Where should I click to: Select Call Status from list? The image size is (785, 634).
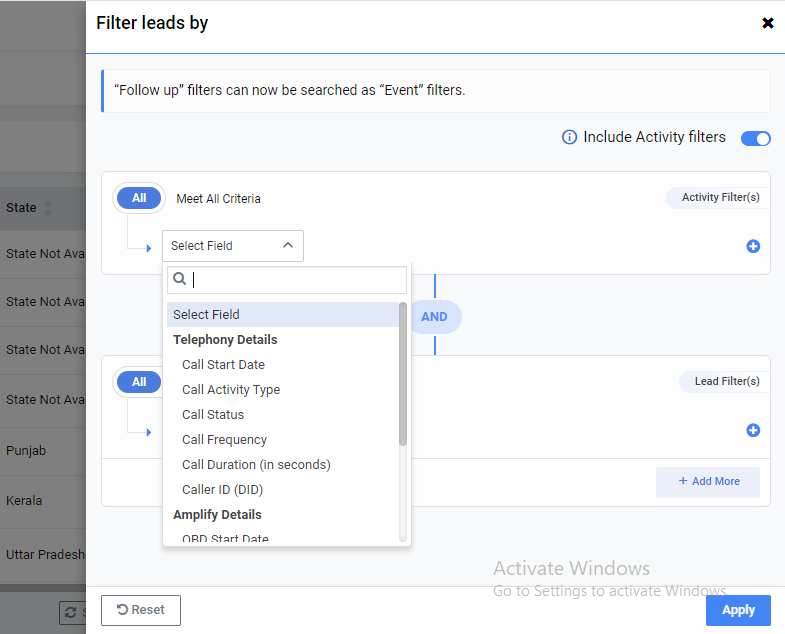(x=213, y=415)
